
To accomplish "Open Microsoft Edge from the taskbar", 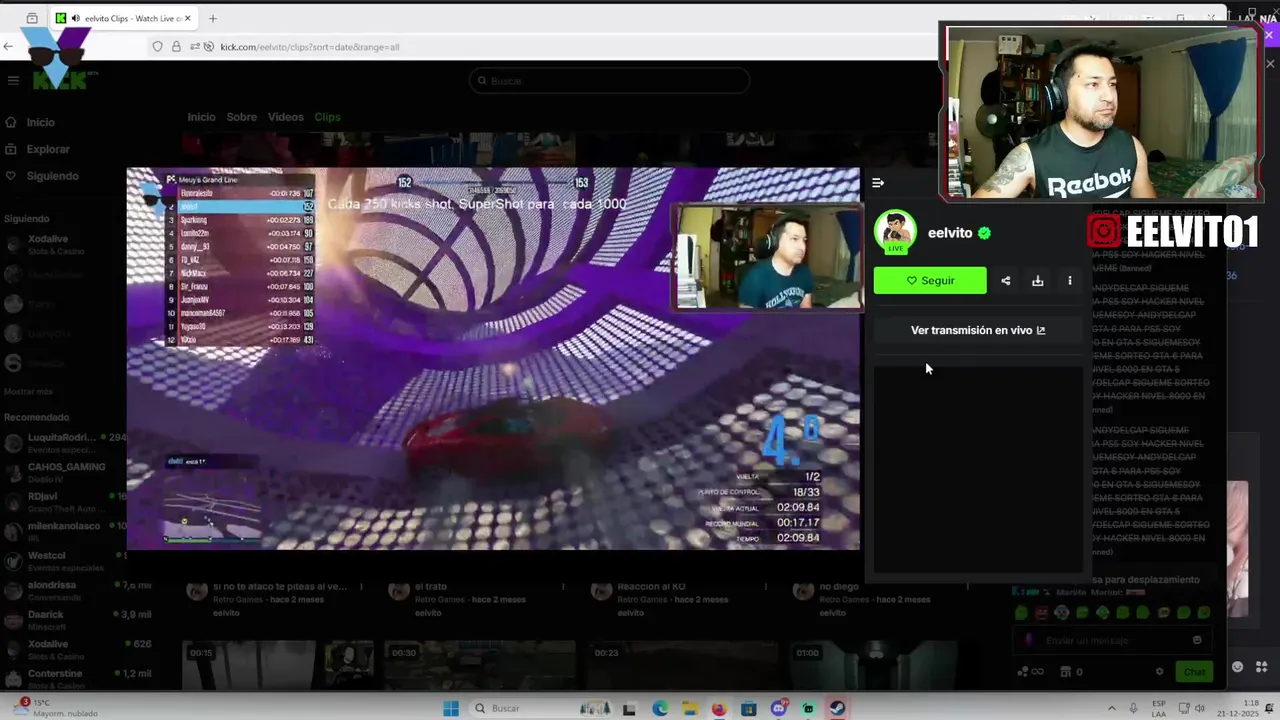I will (x=660, y=709).
